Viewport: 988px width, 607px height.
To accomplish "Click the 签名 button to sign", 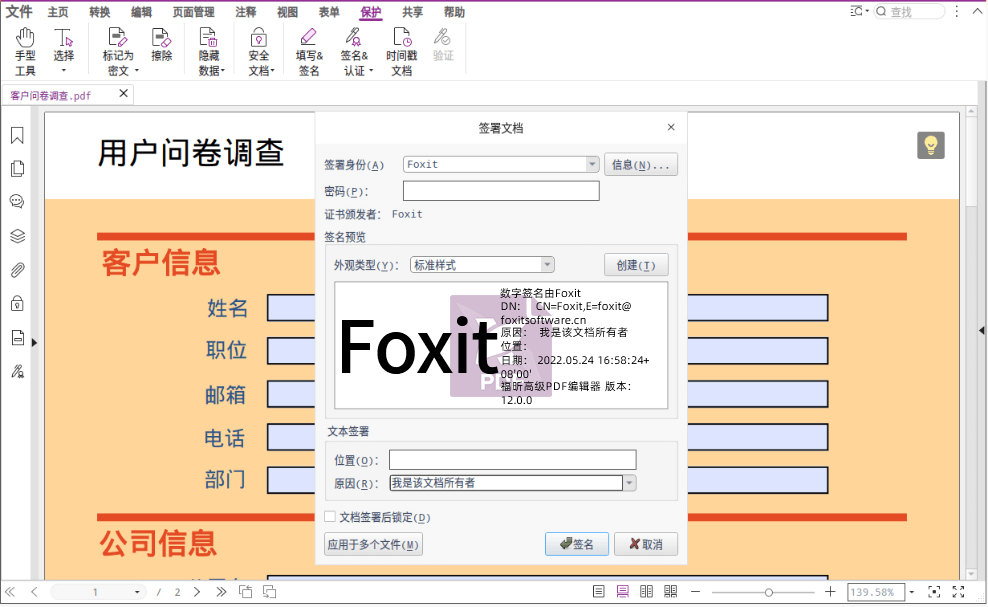I will pos(577,543).
